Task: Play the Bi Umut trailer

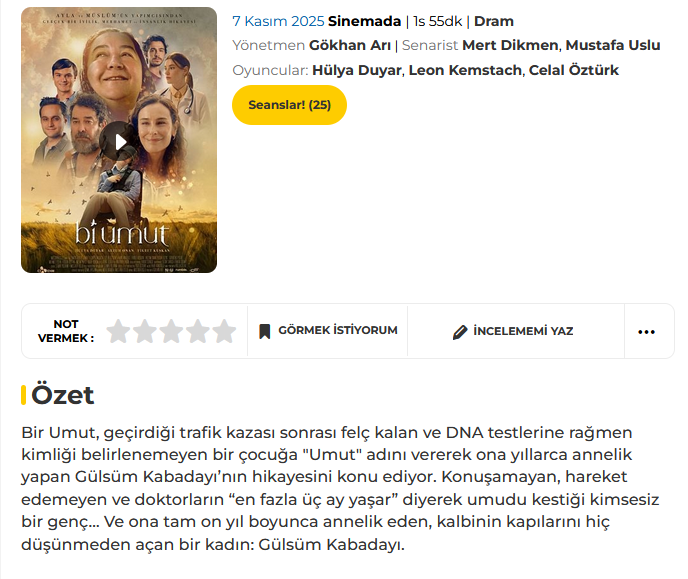Action: coord(119,141)
